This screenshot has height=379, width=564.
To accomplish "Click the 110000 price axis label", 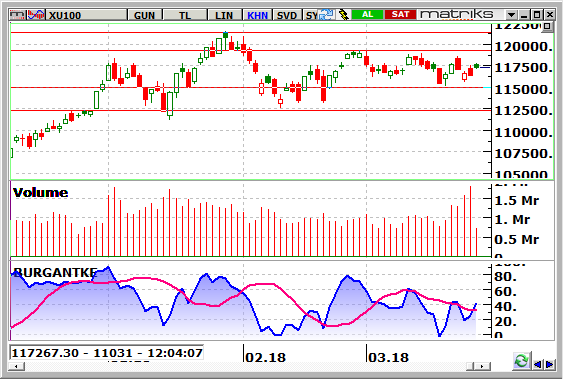I will coord(524,132).
